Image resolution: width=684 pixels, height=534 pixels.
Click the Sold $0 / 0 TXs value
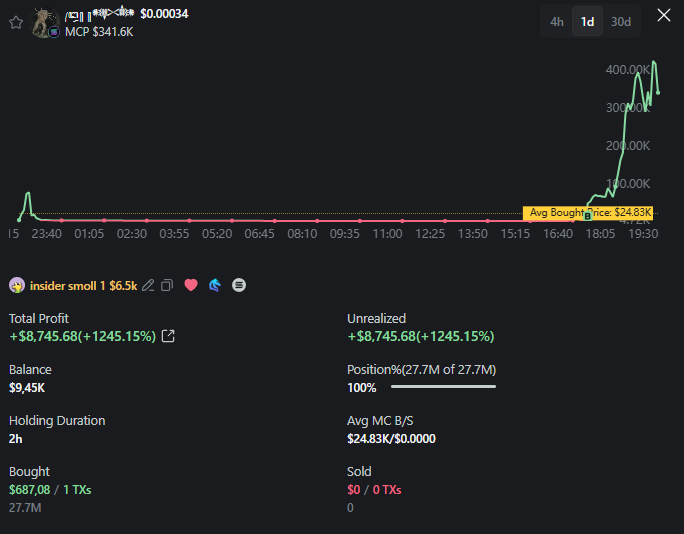374,490
